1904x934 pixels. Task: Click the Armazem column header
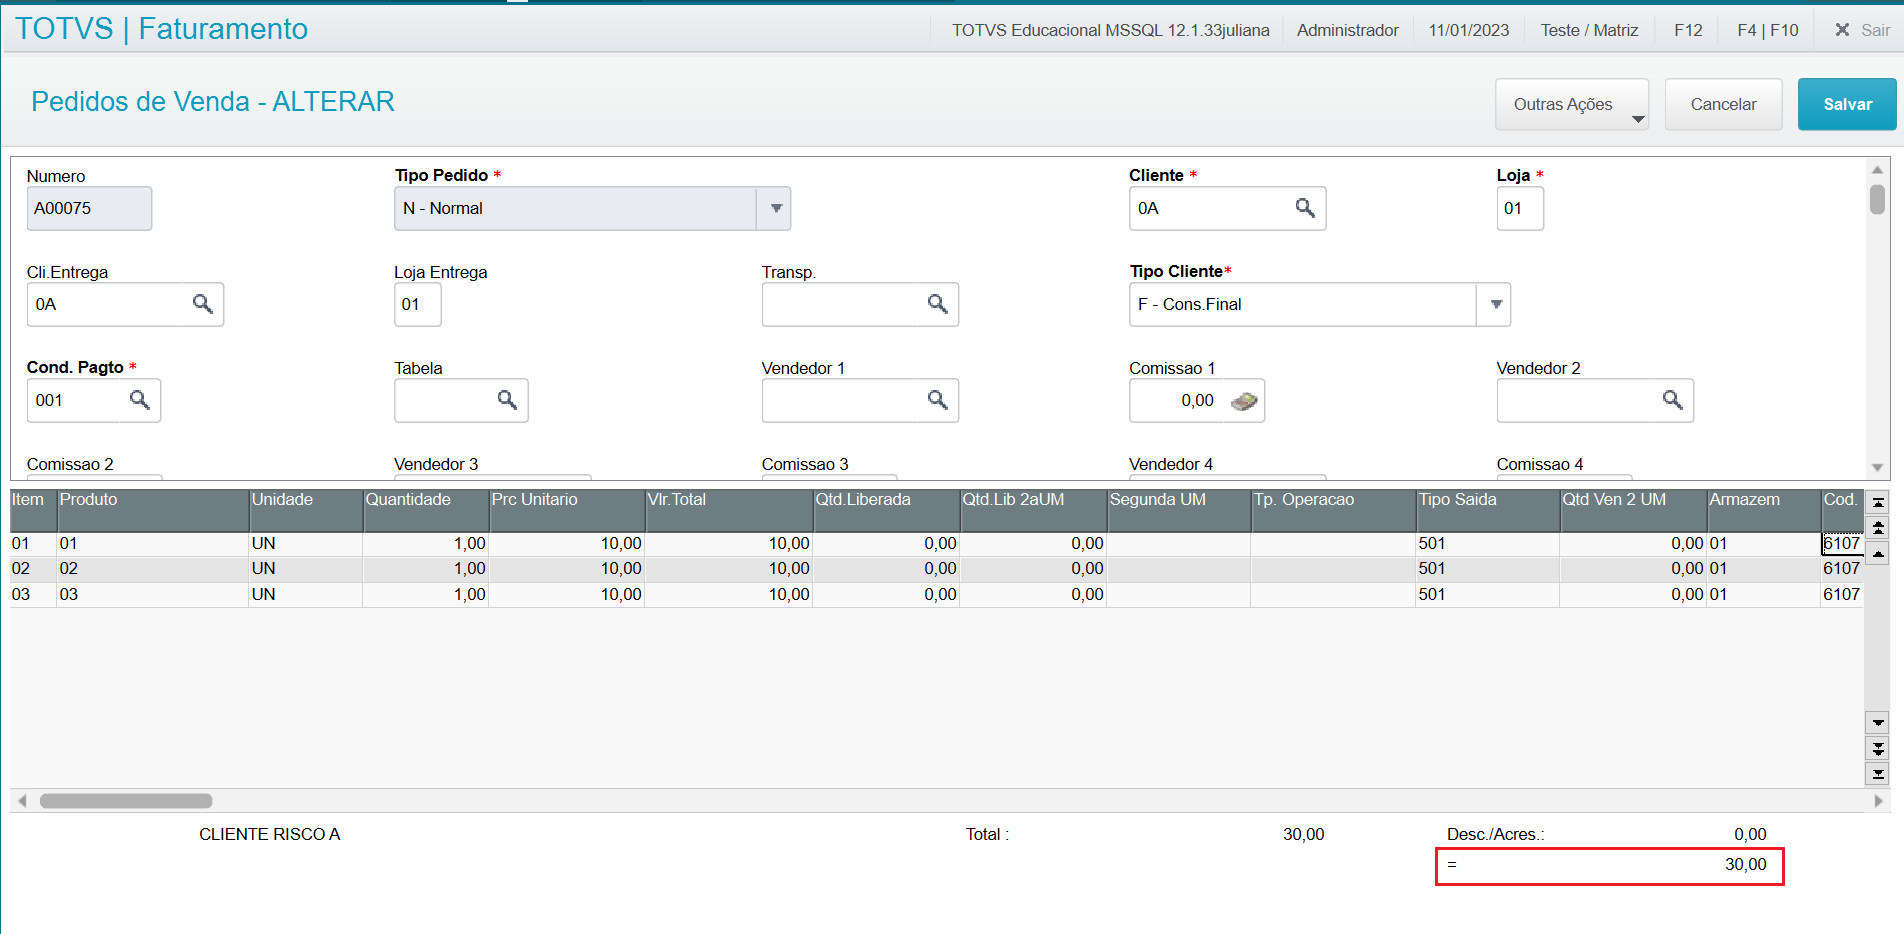[x=1763, y=510]
